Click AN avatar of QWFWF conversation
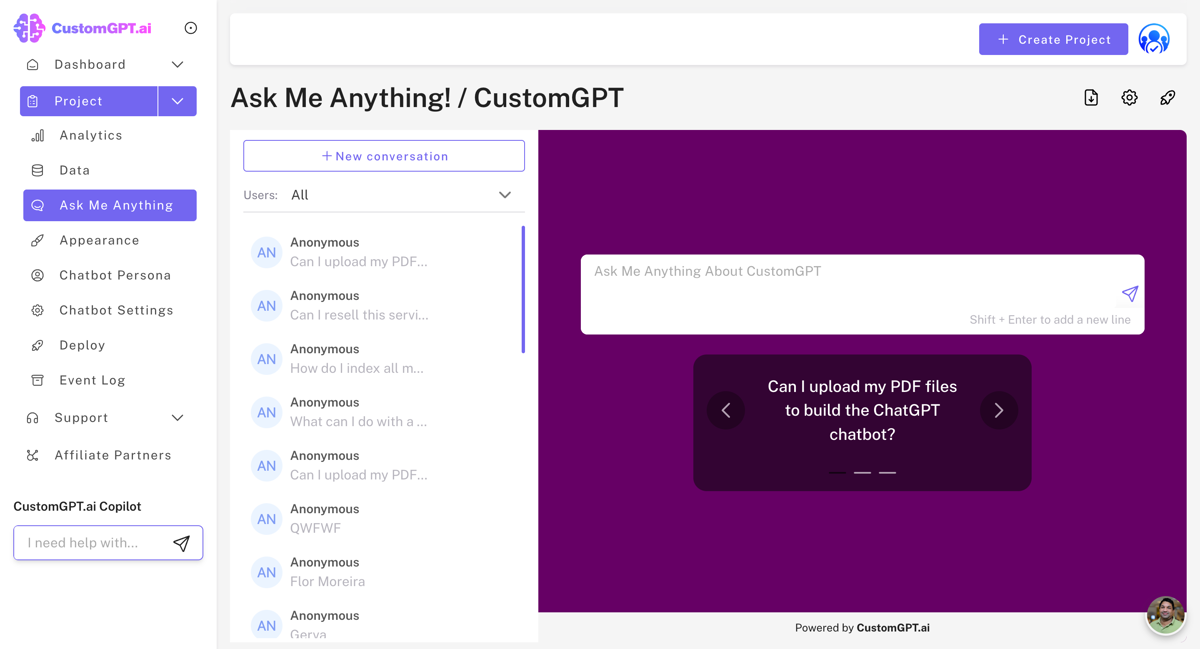 pos(266,519)
